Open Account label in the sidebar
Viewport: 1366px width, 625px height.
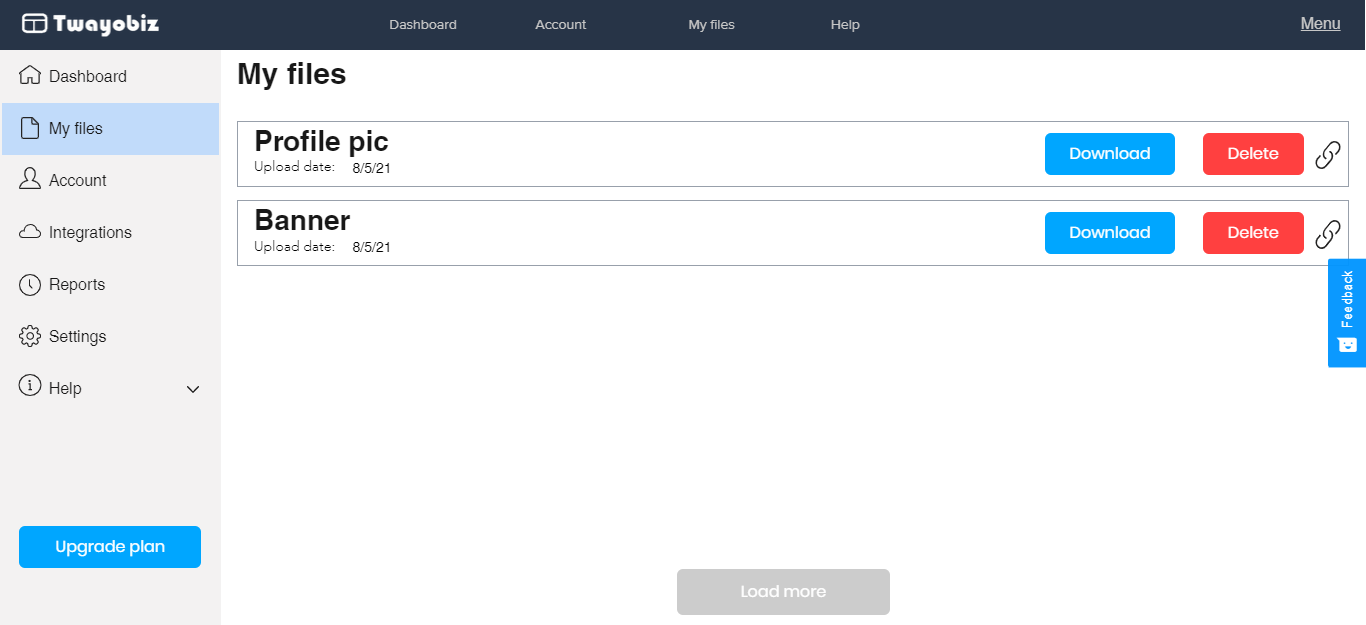[78, 180]
